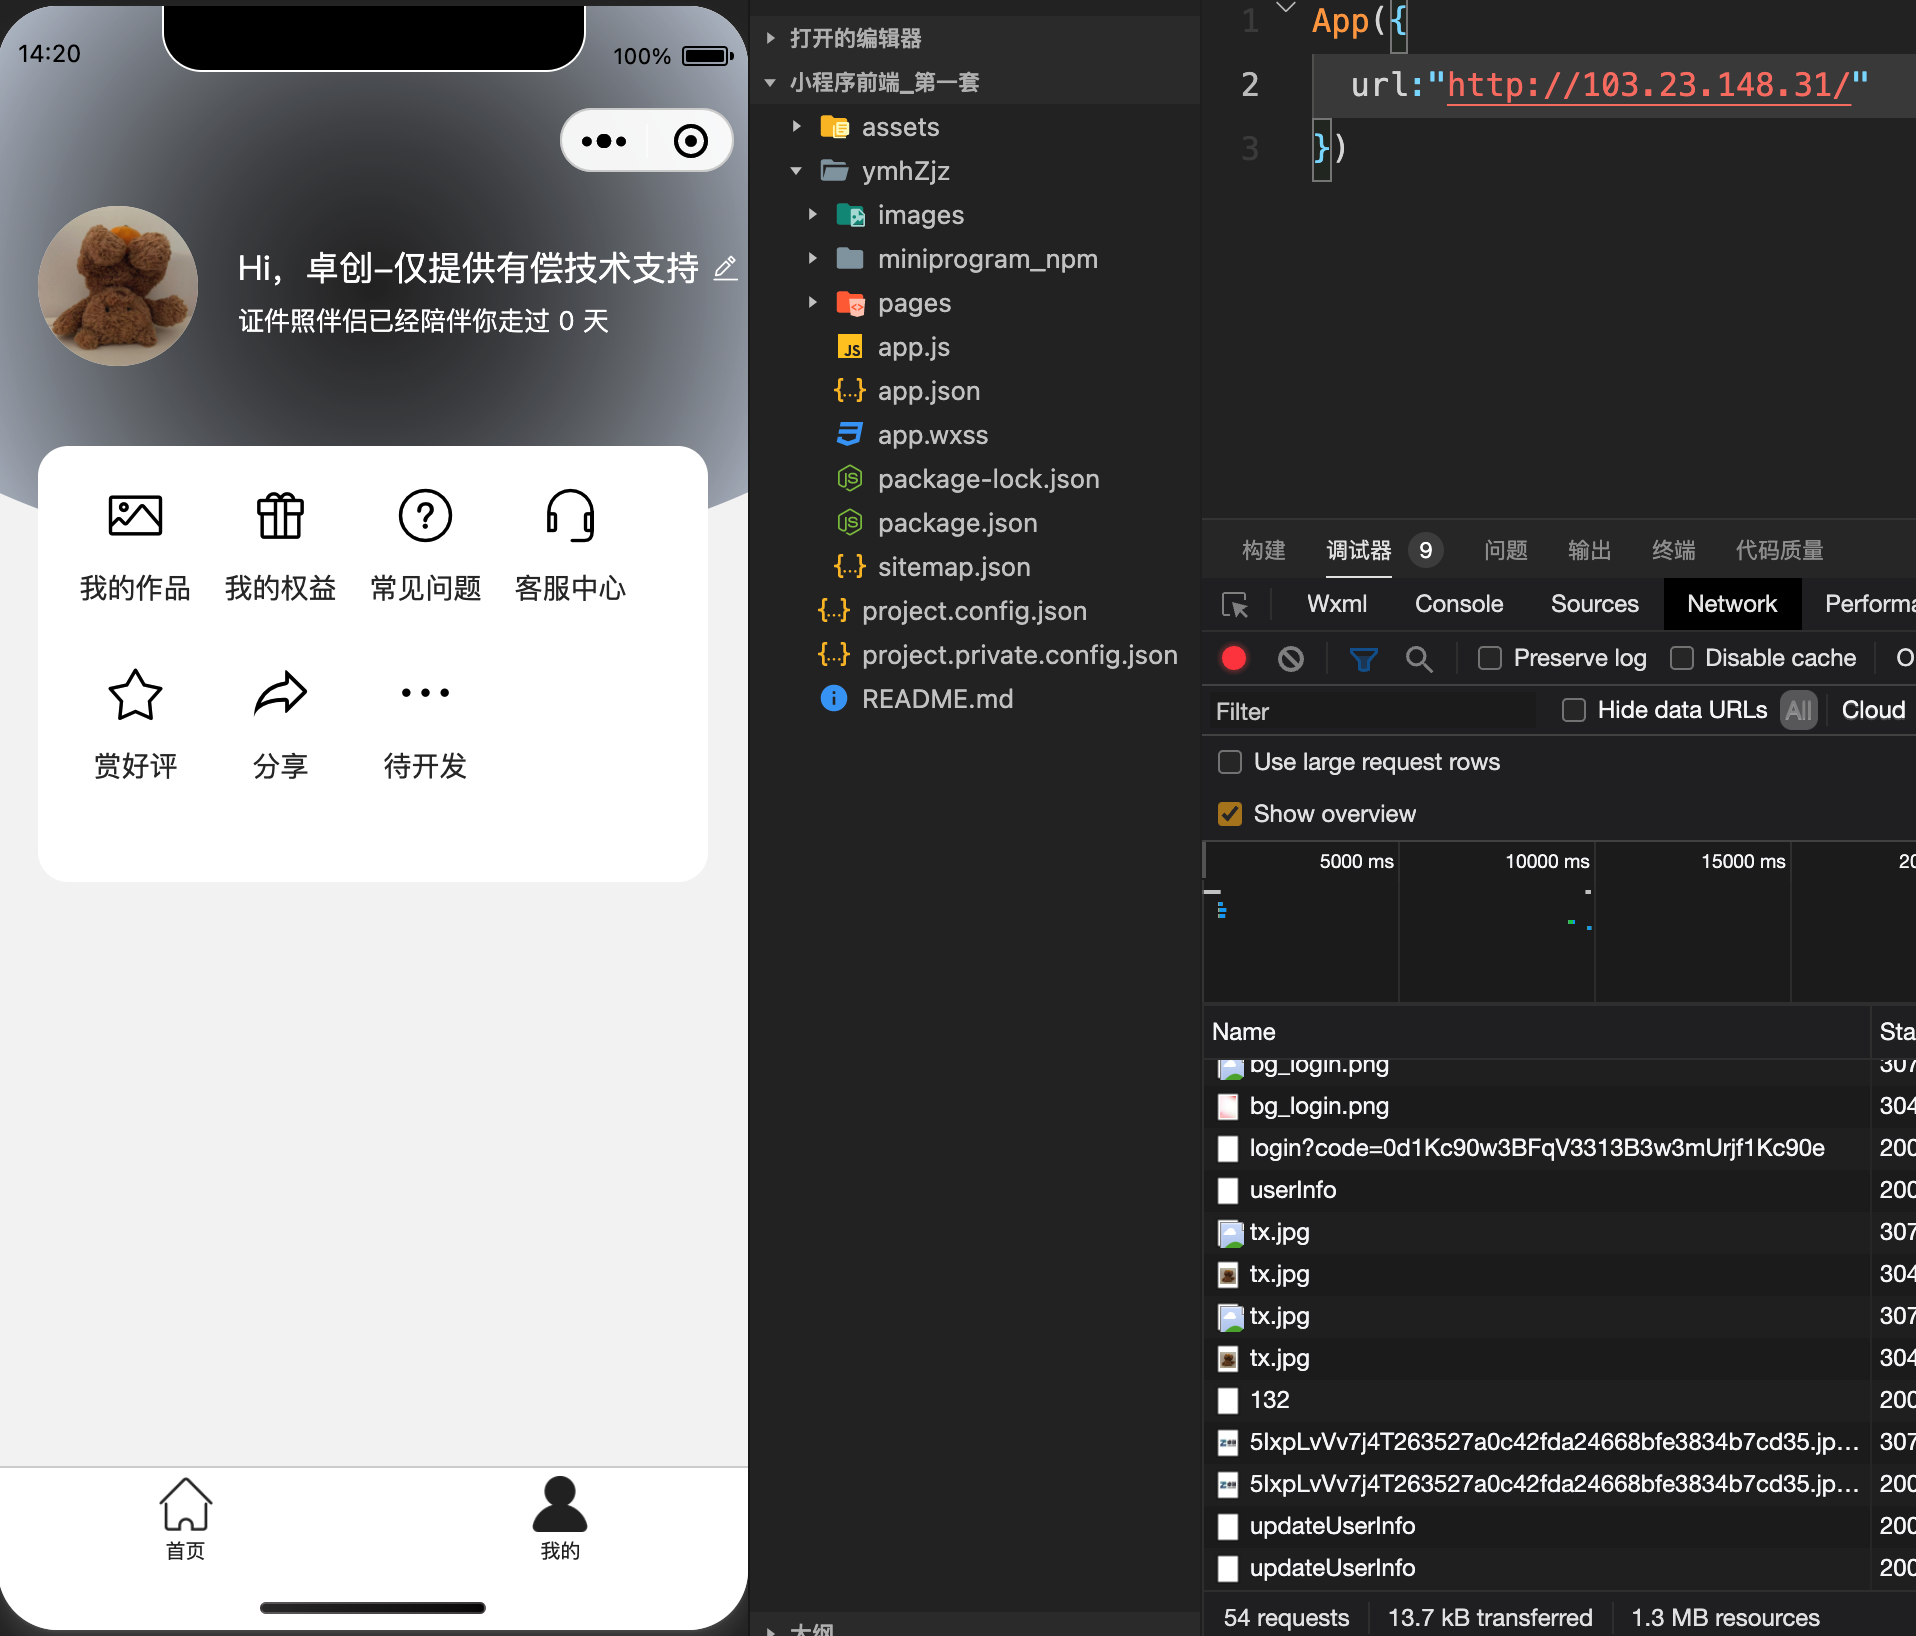1916x1636 pixels.
Task: Select the All filter type button
Action: coord(1799,710)
